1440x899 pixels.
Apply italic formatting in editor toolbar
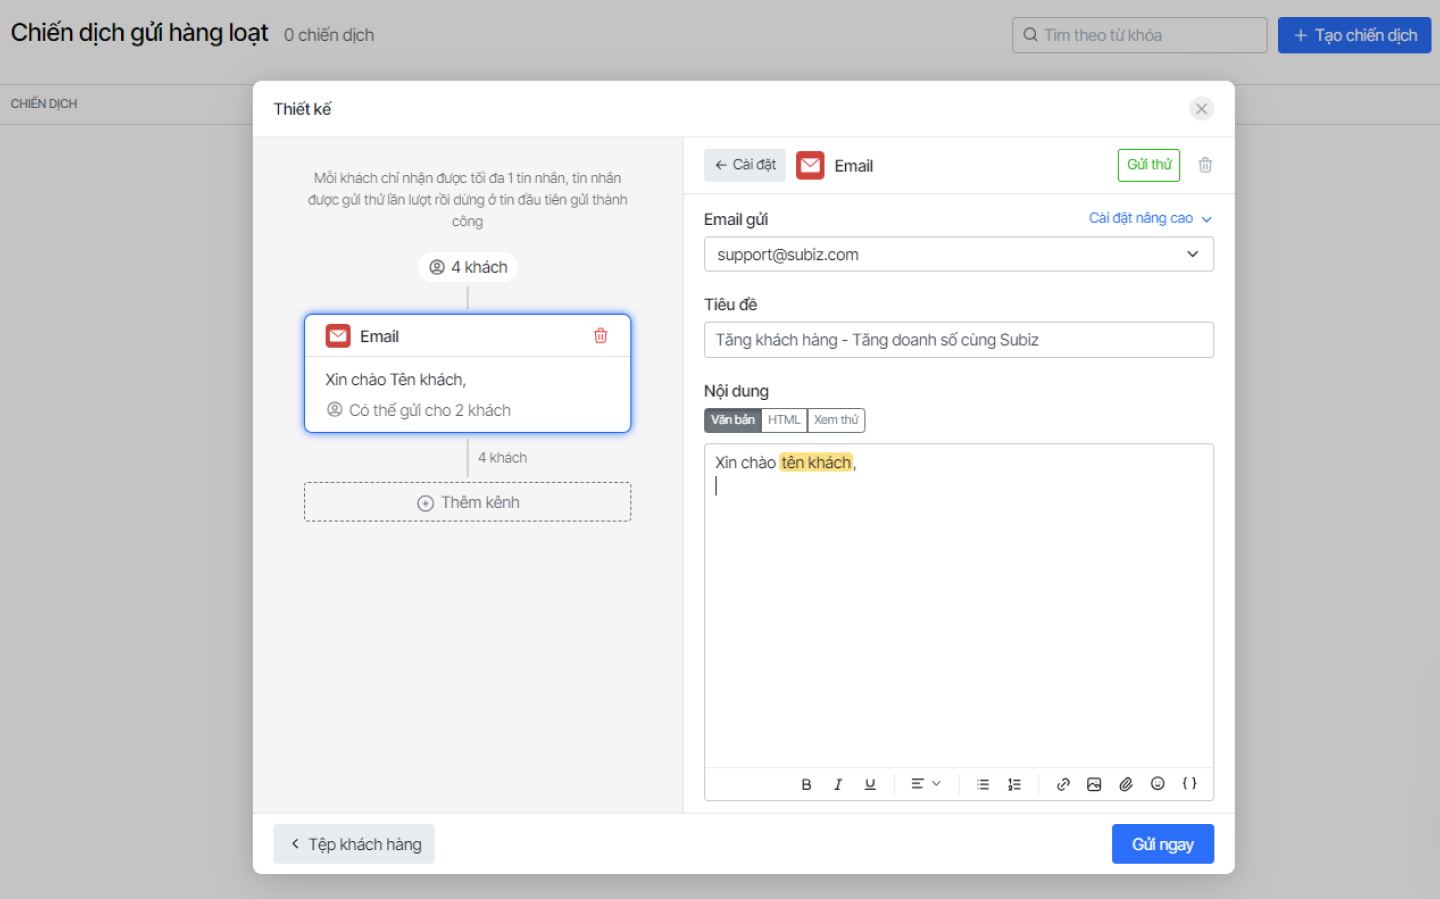coord(838,785)
